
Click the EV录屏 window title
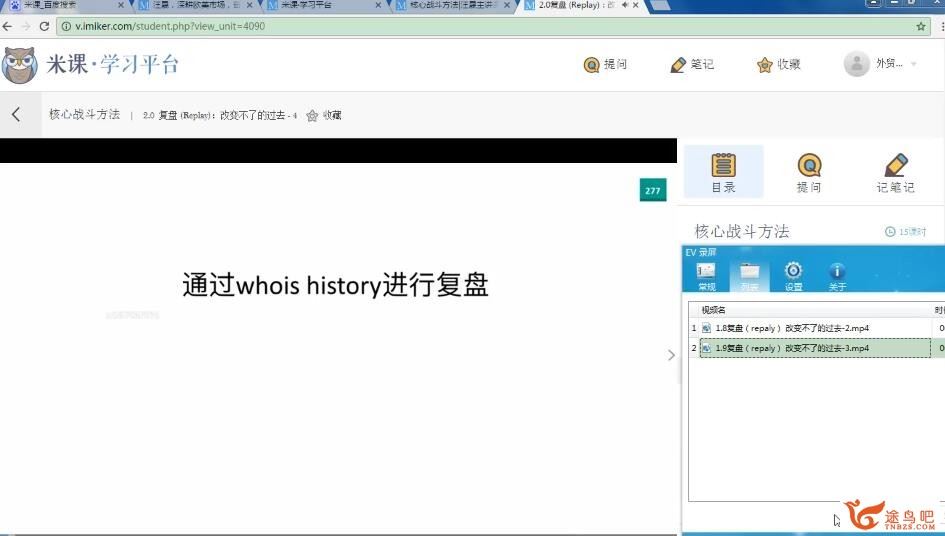pyautogui.click(x=701, y=252)
